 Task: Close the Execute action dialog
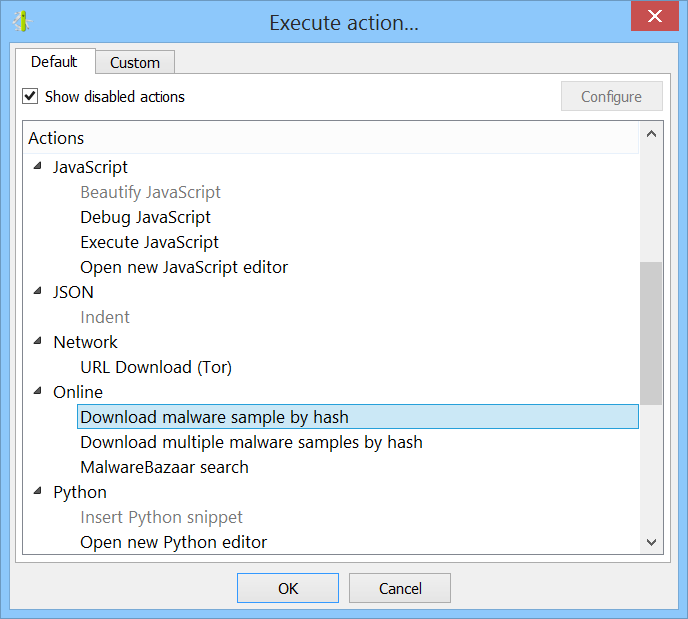click(x=654, y=16)
